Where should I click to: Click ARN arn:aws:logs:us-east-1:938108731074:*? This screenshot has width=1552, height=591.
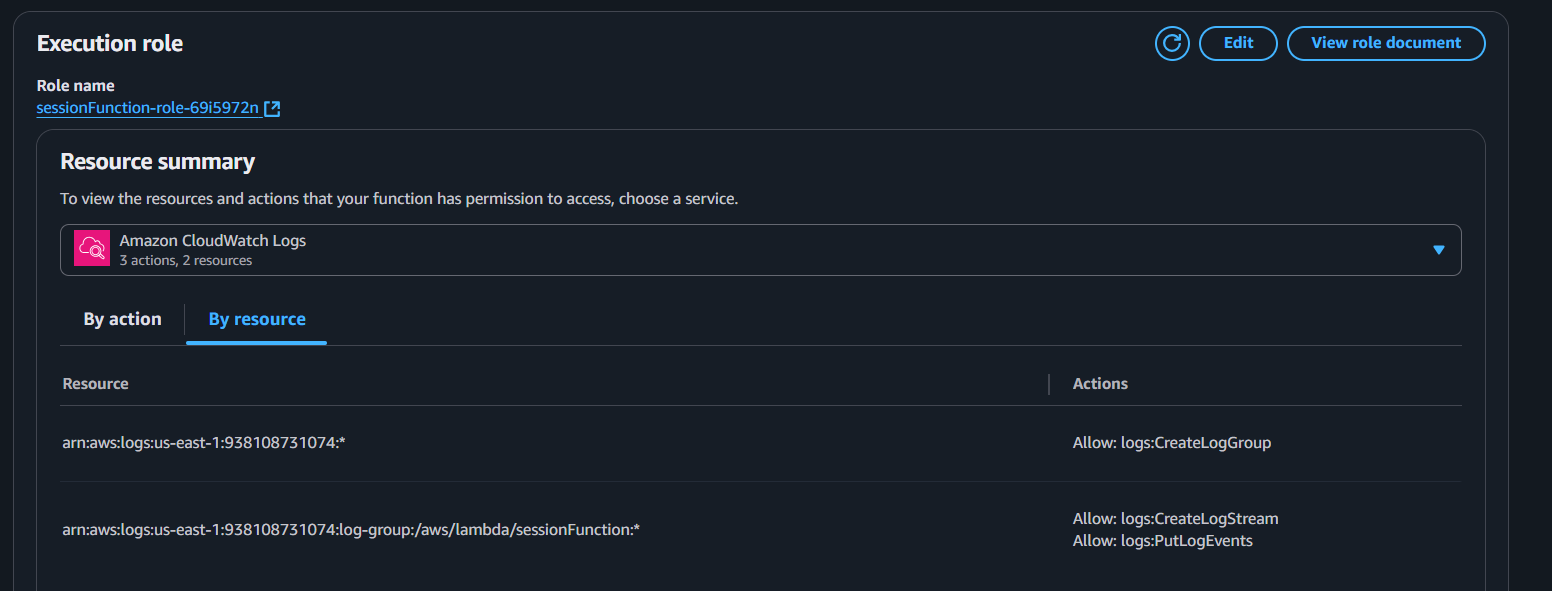click(204, 443)
